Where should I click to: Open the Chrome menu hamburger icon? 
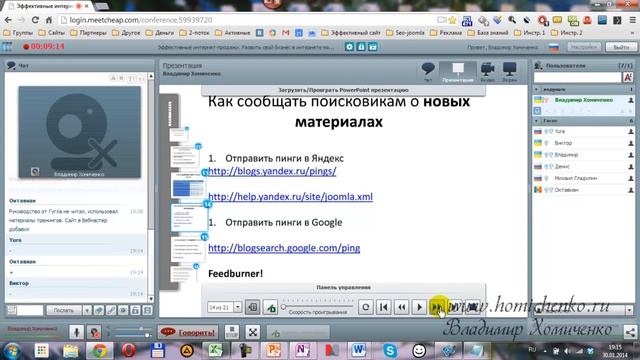point(632,20)
